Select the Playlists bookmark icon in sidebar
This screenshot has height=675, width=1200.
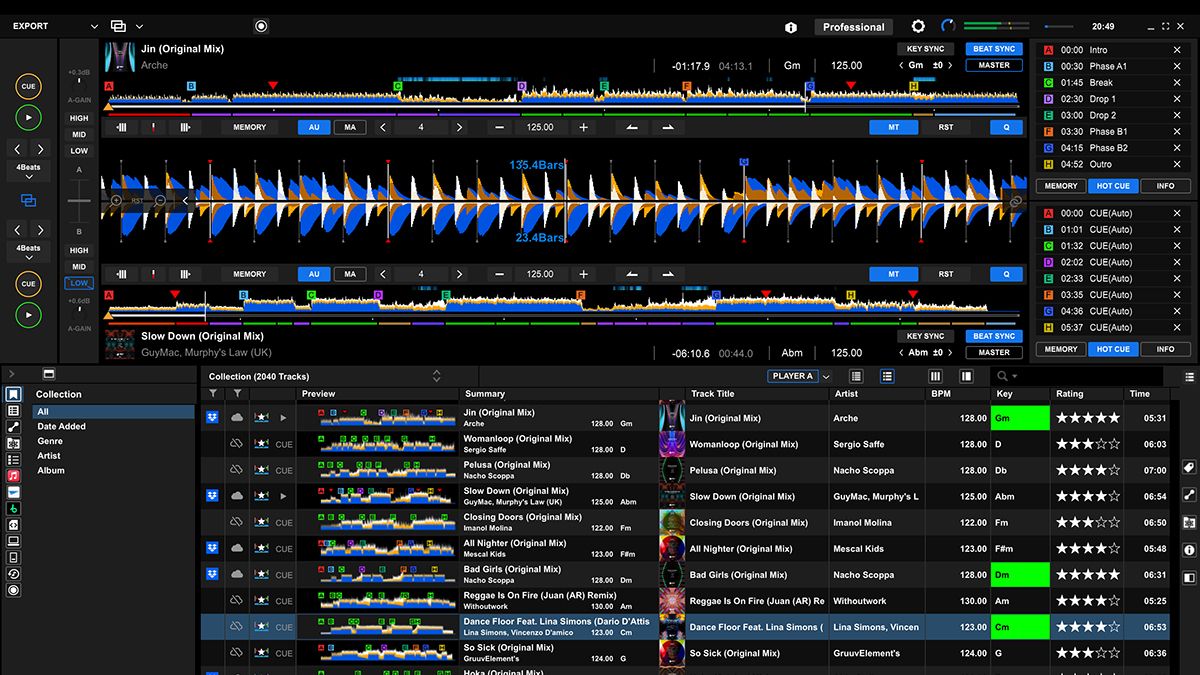(12, 393)
